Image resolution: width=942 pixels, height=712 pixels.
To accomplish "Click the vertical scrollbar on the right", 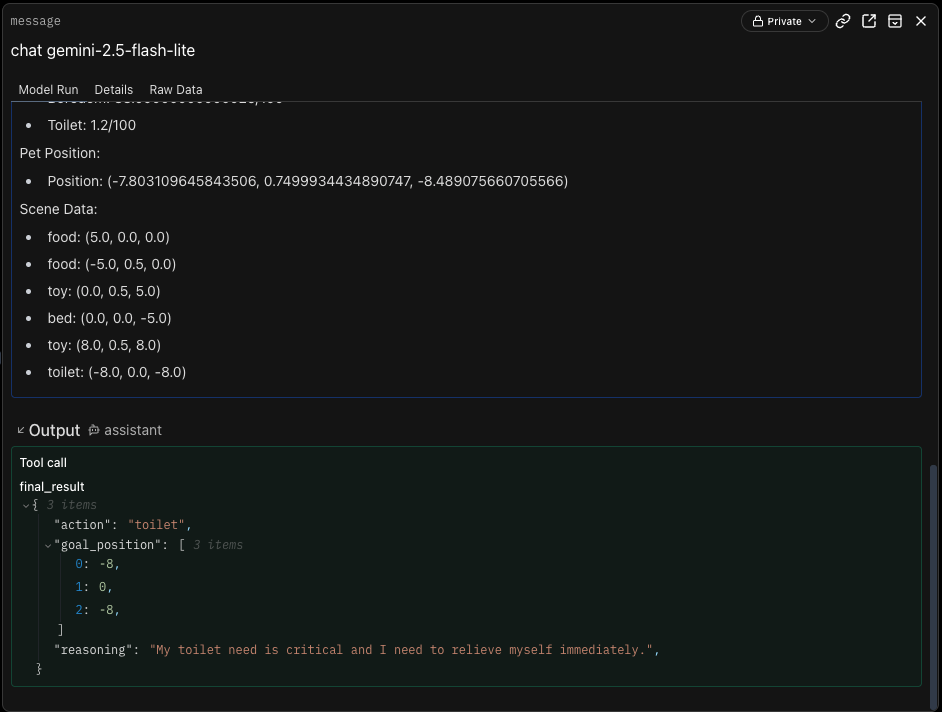I will [x=933, y=580].
